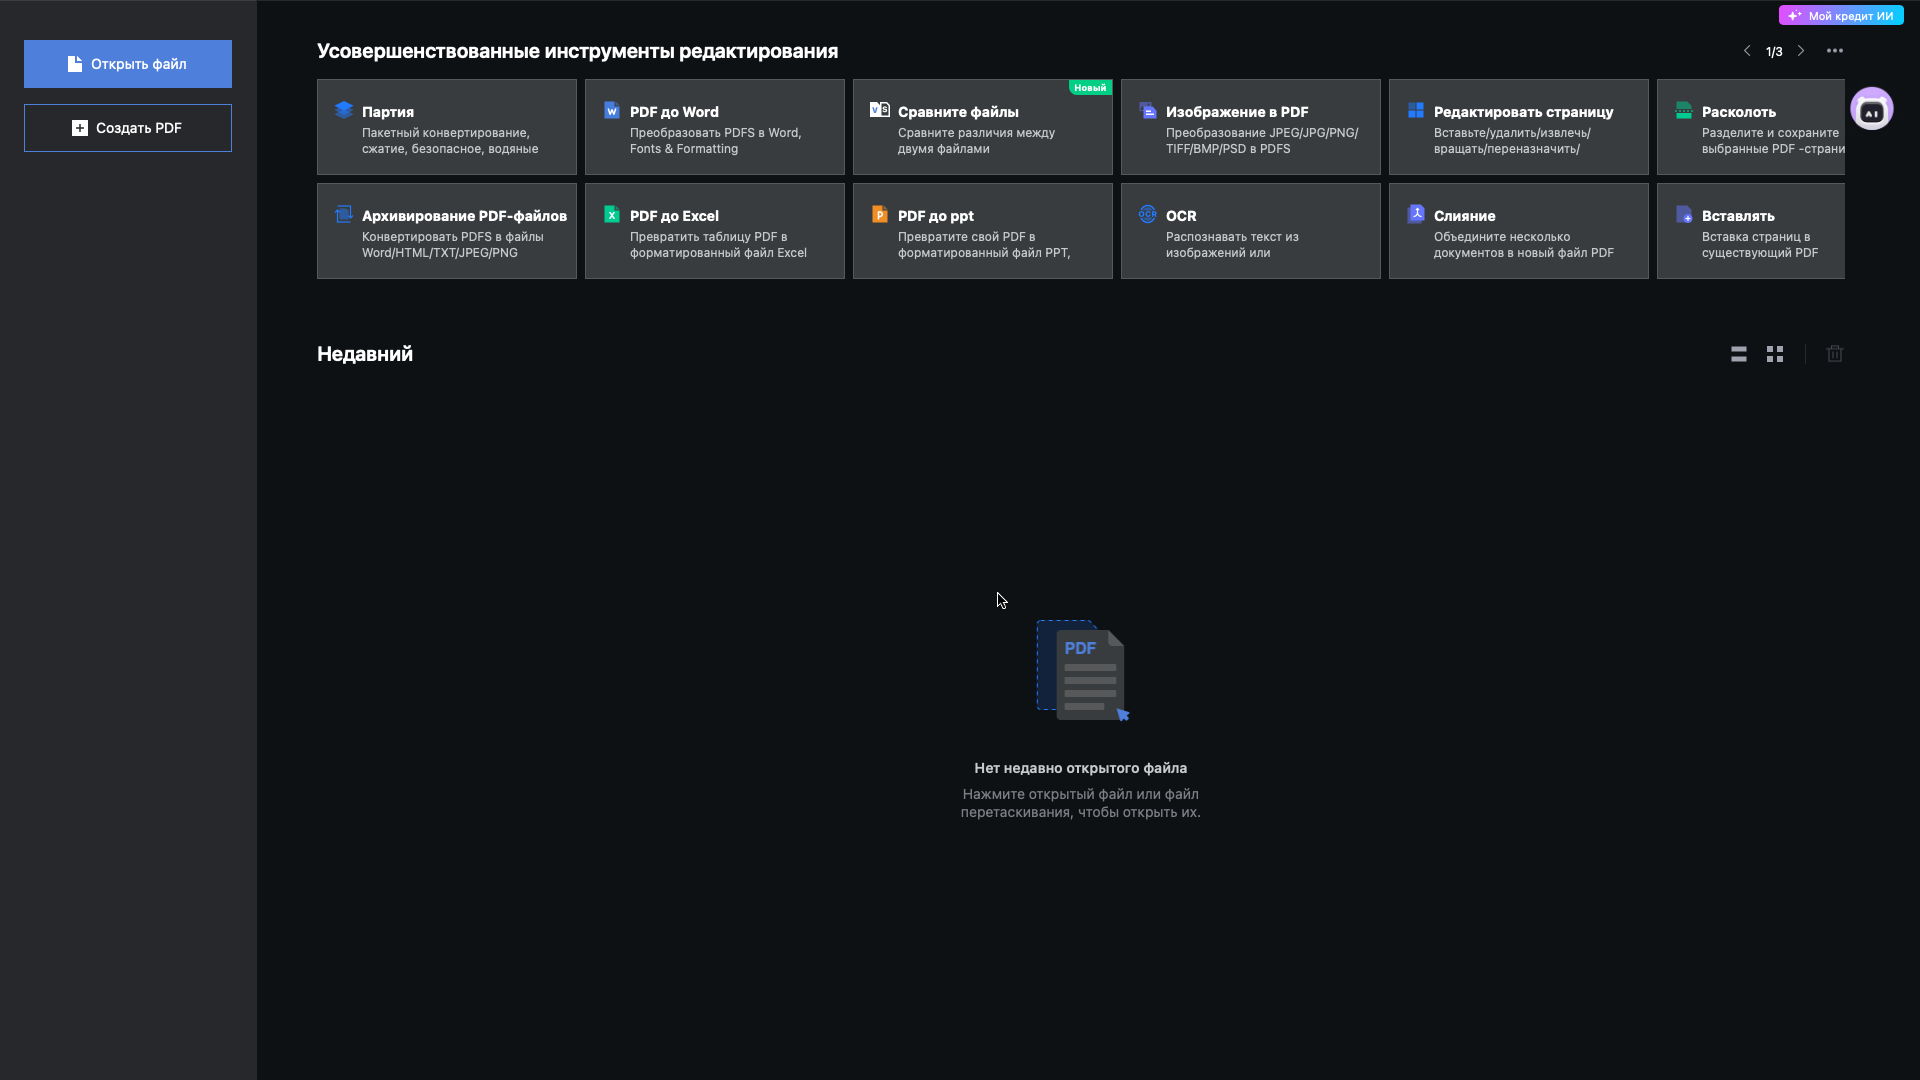Open the Изображение в PDF tool
This screenshot has height=1080, width=1920.
pyautogui.click(x=1250, y=127)
